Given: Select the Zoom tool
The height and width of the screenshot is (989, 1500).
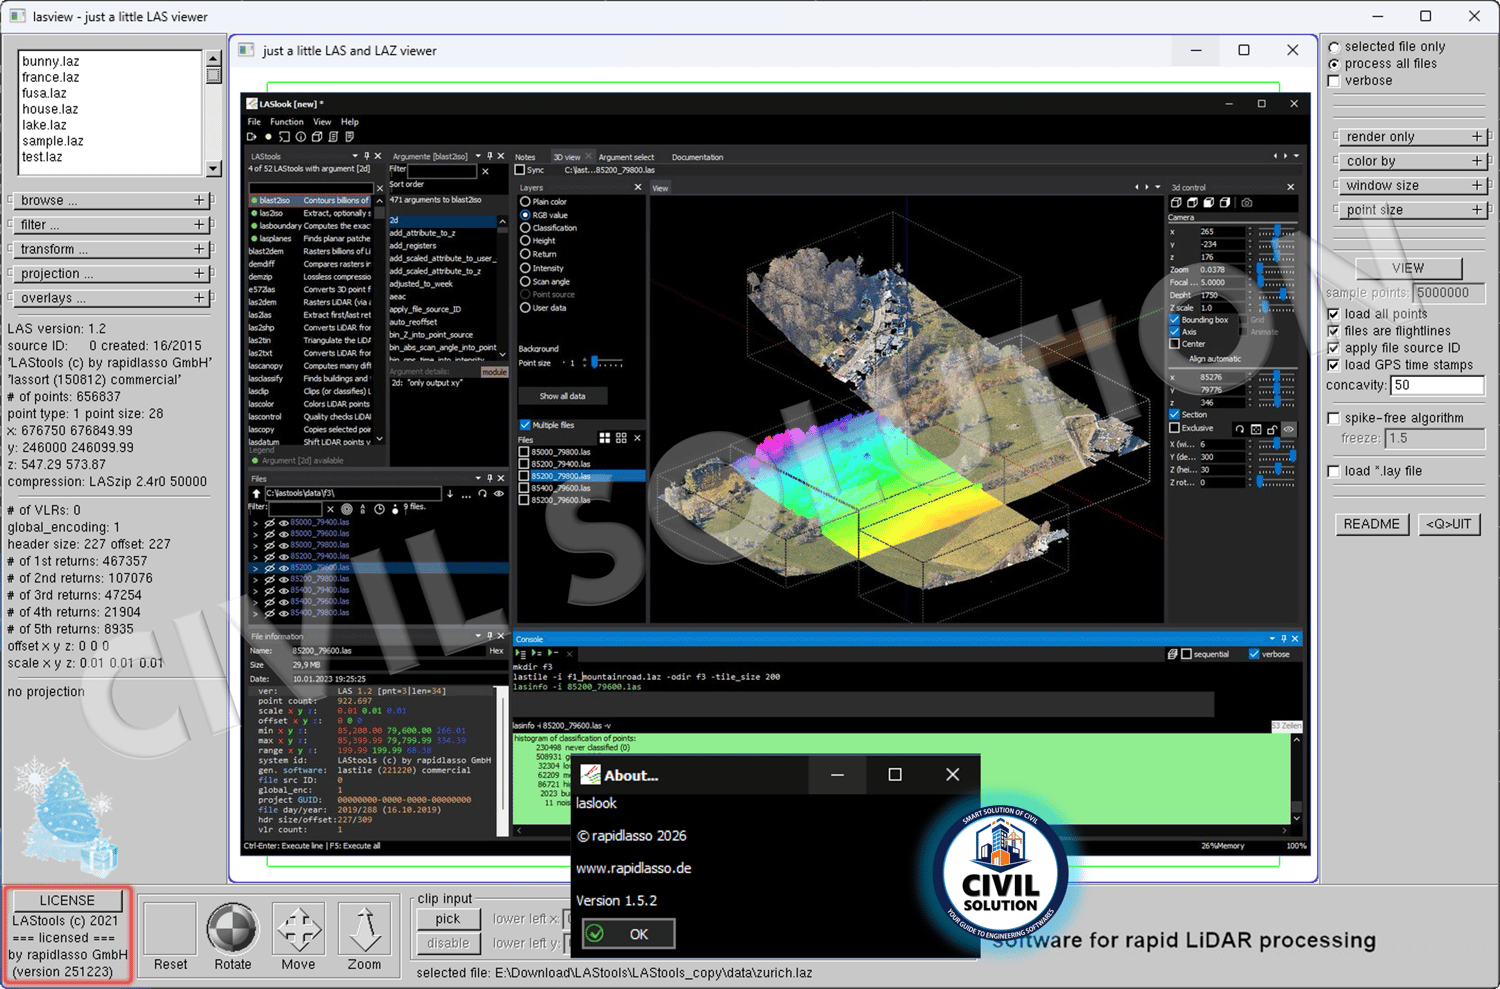Looking at the screenshot, I should (x=364, y=929).
